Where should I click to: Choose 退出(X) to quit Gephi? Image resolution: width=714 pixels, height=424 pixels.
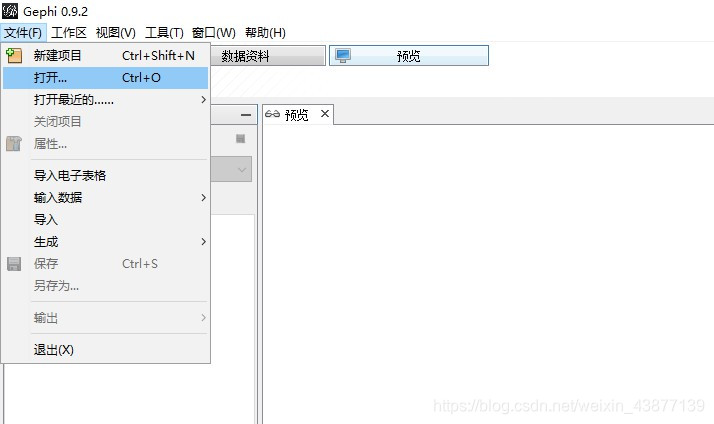tap(106, 350)
